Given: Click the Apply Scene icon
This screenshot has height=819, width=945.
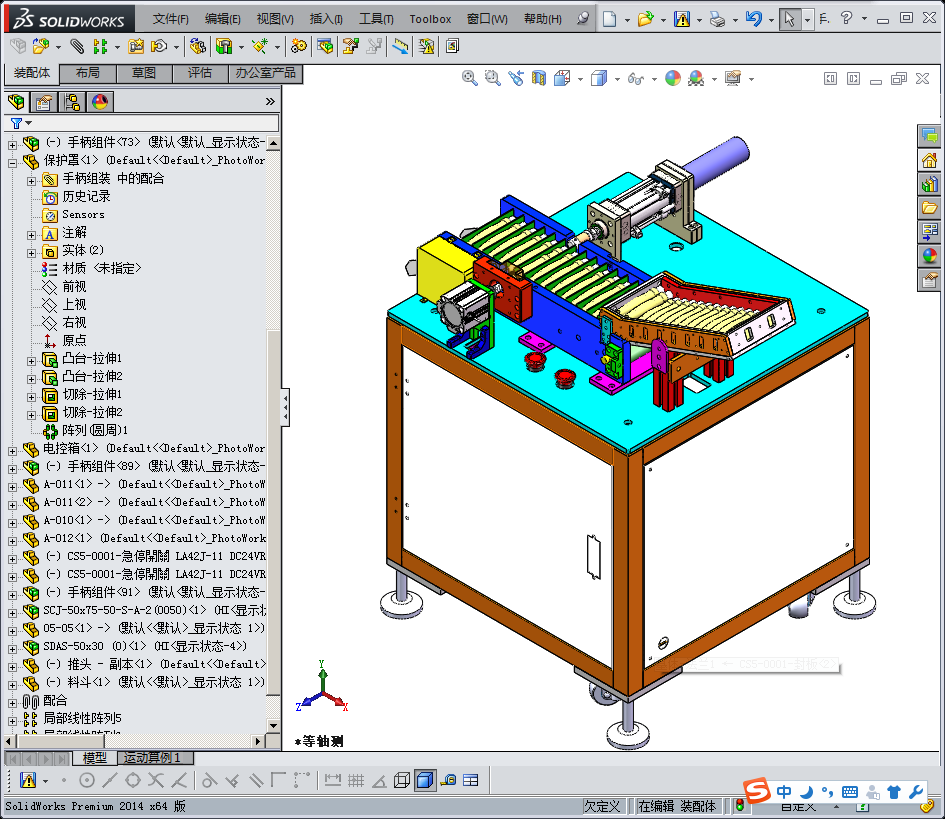Looking at the screenshot, I should pyautogui.click(x=696, y=78).
